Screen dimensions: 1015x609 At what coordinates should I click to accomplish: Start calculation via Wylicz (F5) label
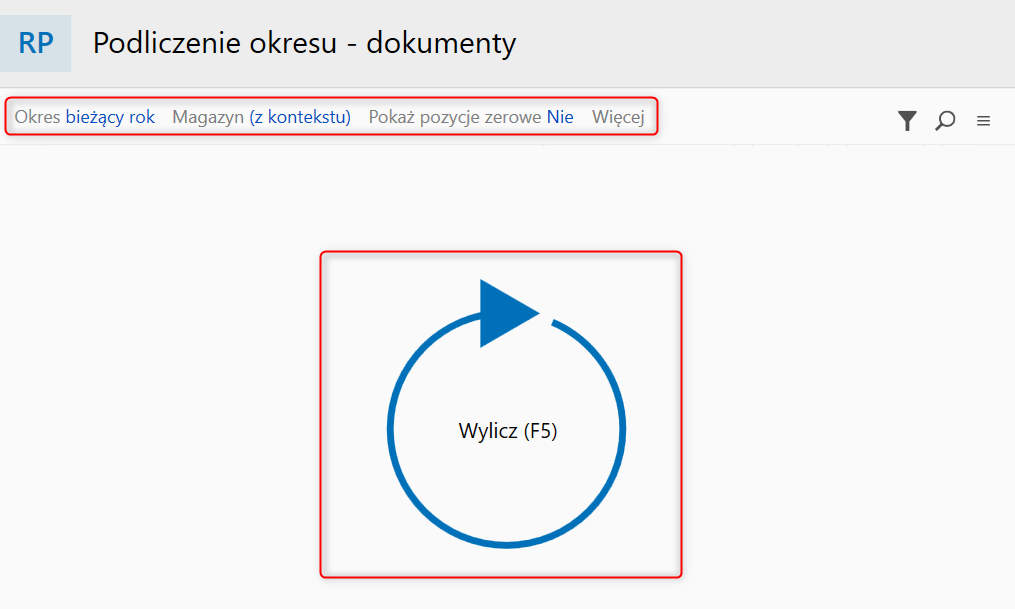pos(508,431)
